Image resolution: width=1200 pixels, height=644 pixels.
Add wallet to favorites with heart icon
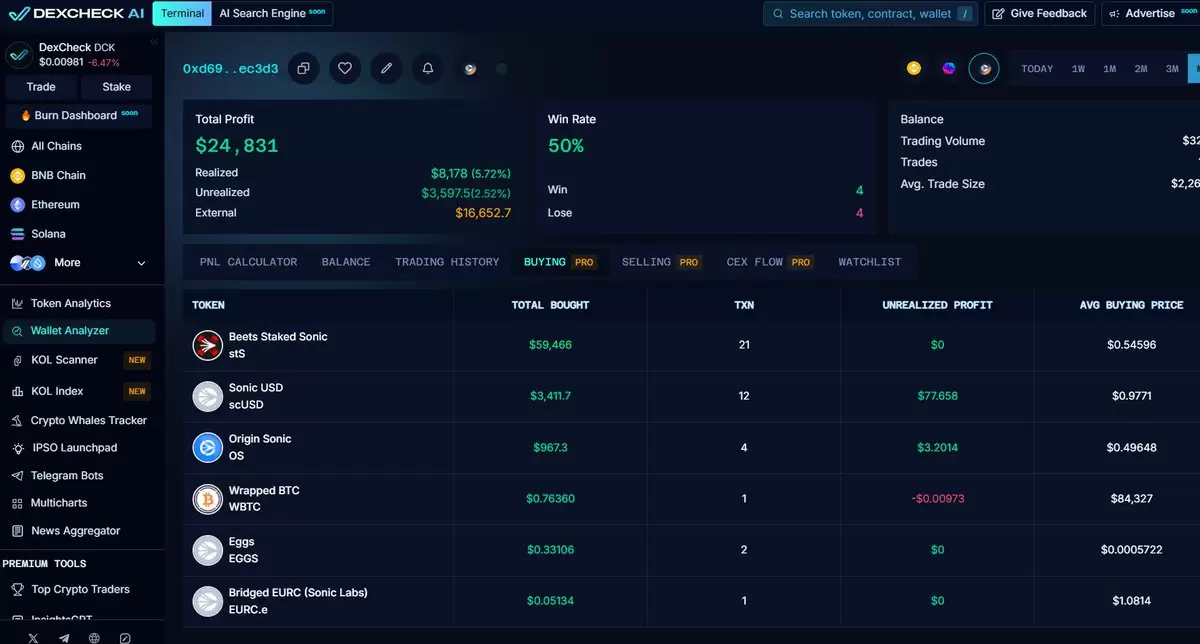(x=345, y=68)
